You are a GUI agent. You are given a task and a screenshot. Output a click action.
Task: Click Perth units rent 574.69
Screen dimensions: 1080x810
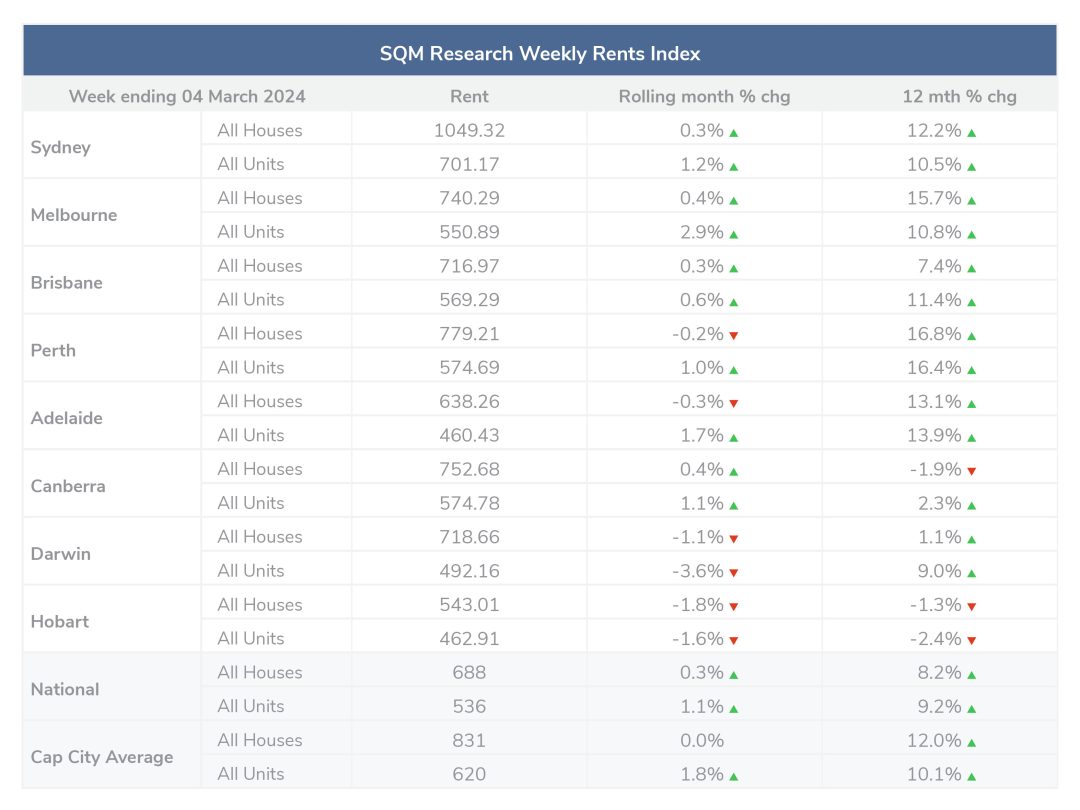pyautogui.click(x=469, y=367)
